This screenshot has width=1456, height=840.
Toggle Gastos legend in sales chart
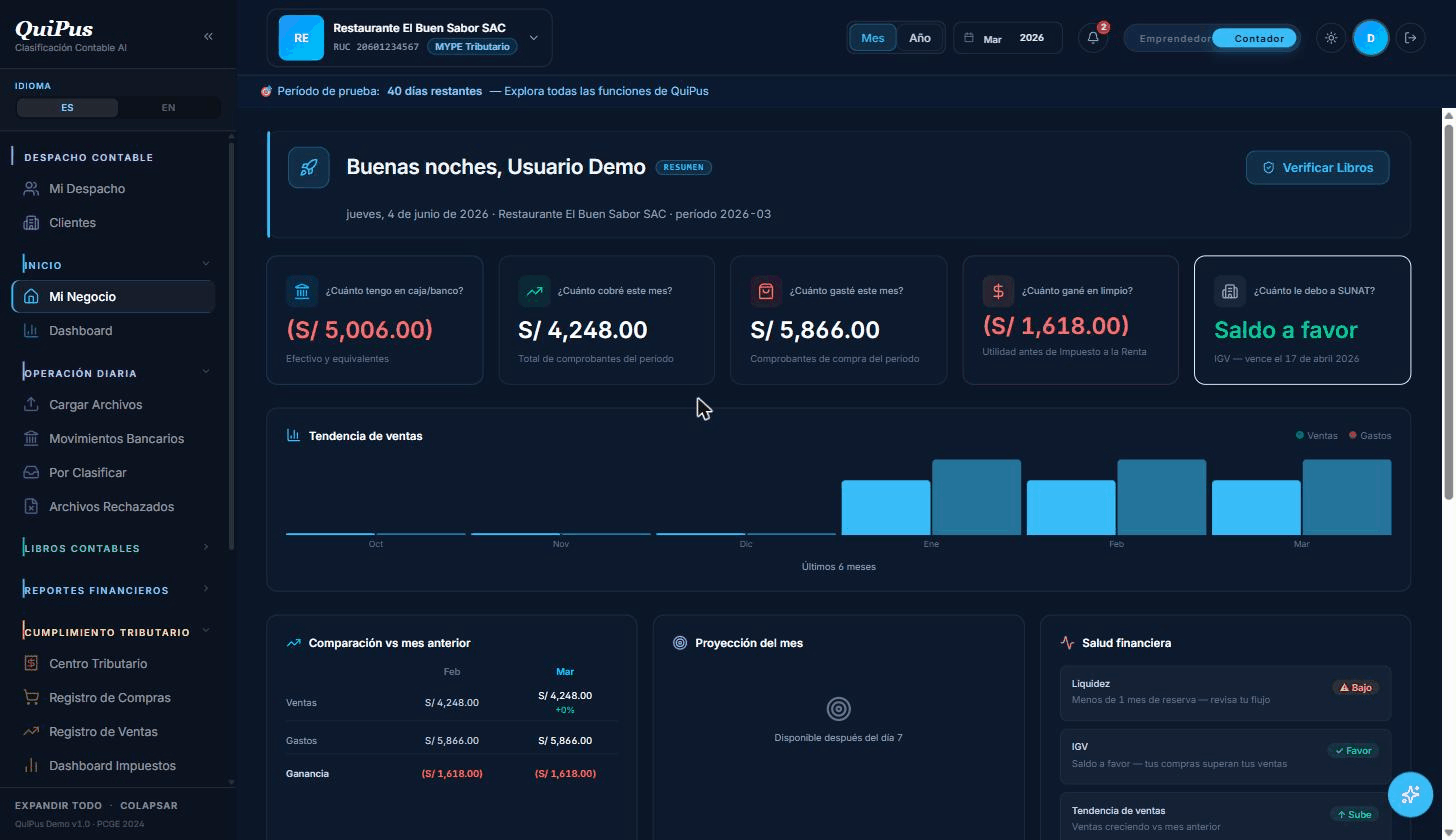[1370, 435]
